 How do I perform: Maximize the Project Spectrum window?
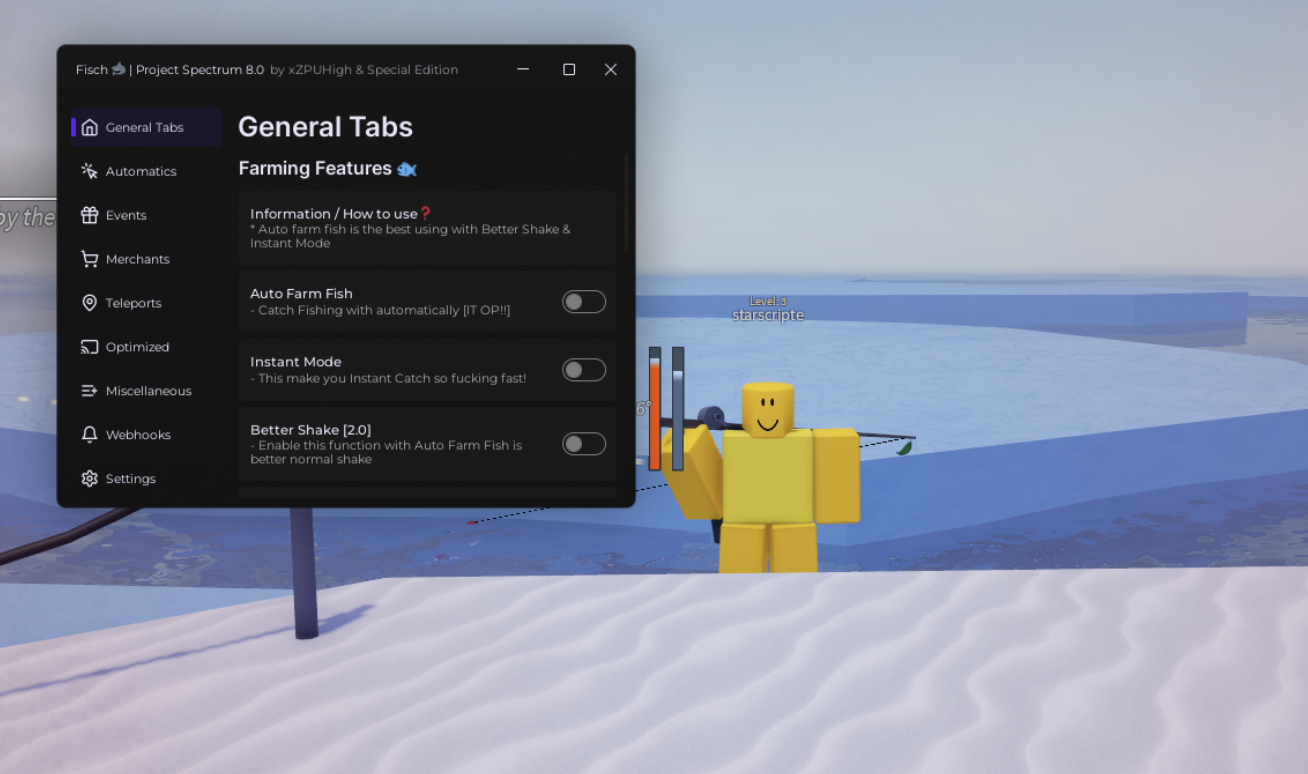click(x=569, y=69)
